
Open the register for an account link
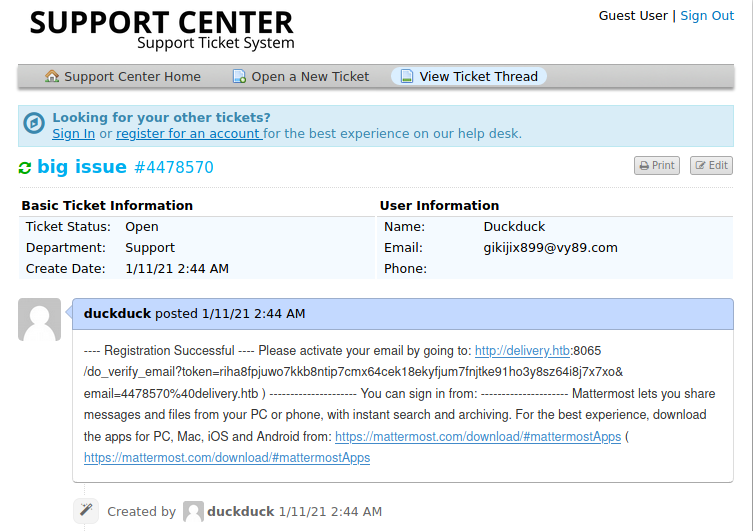(x=188, y=134)
